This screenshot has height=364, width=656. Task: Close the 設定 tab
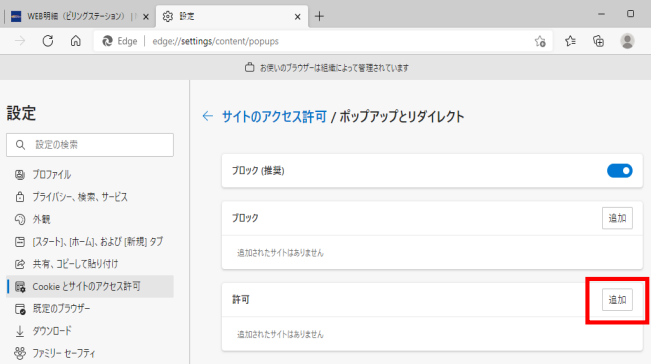pyautogui.click(x=297, y=17)
